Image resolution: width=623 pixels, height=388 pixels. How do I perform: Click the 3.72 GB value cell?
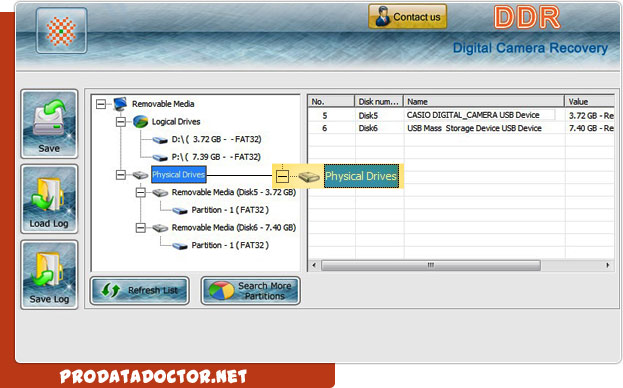tap(591, 116)
